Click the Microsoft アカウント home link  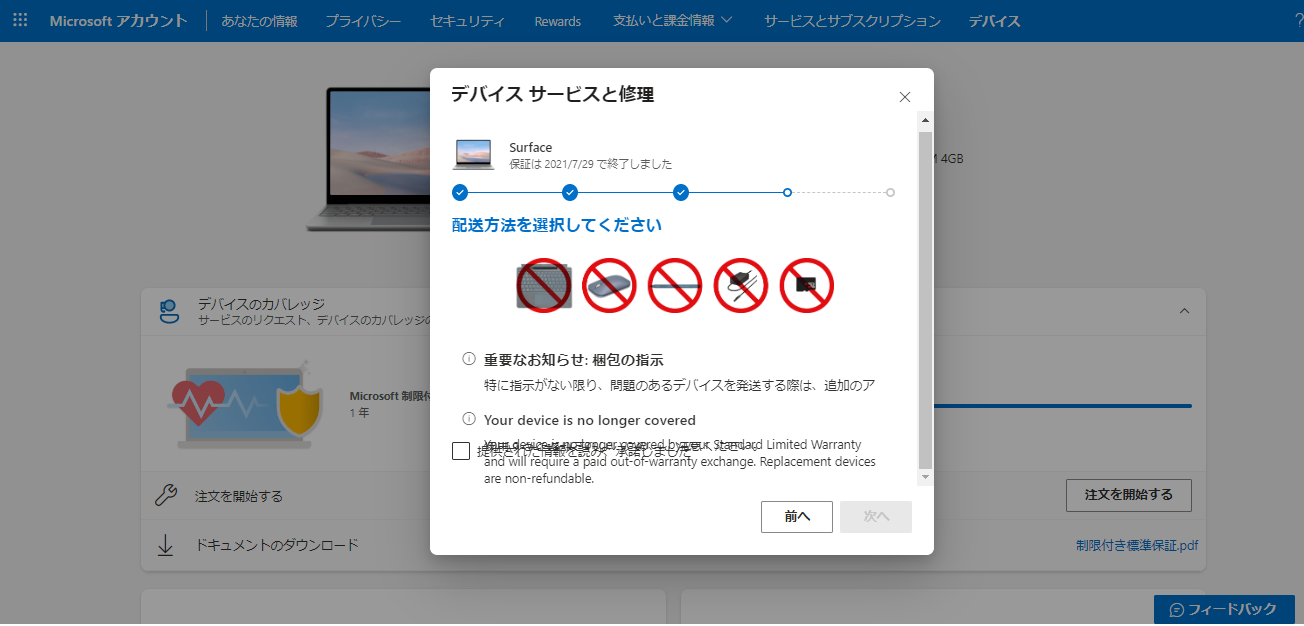pyautogui.click(x=118, y=20)
